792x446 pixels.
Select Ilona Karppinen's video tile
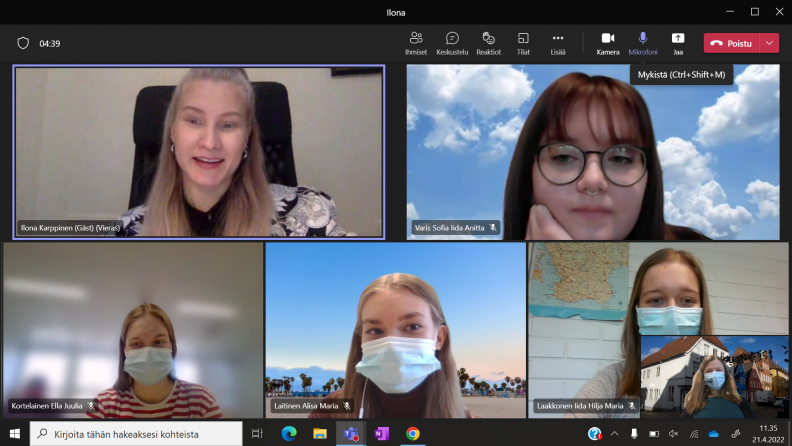[x=198, y=152]
